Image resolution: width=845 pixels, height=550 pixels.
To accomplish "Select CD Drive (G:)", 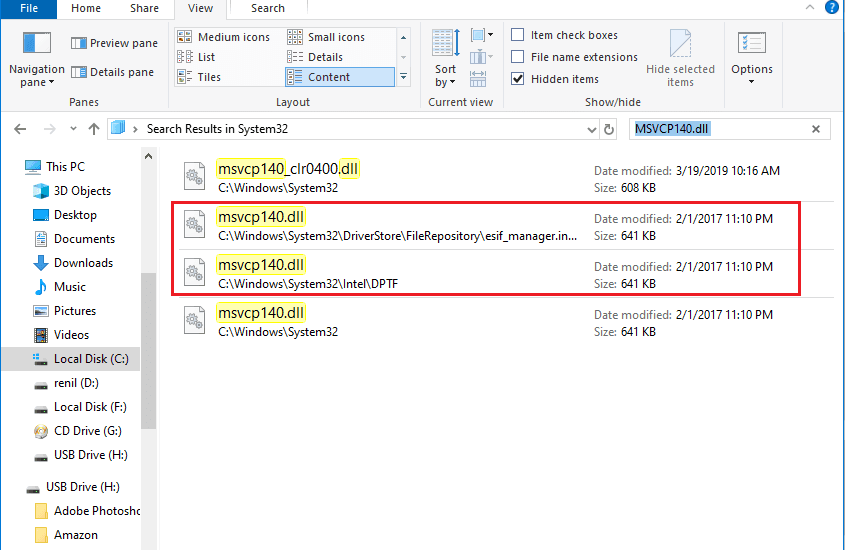I will tap(77, 431).
